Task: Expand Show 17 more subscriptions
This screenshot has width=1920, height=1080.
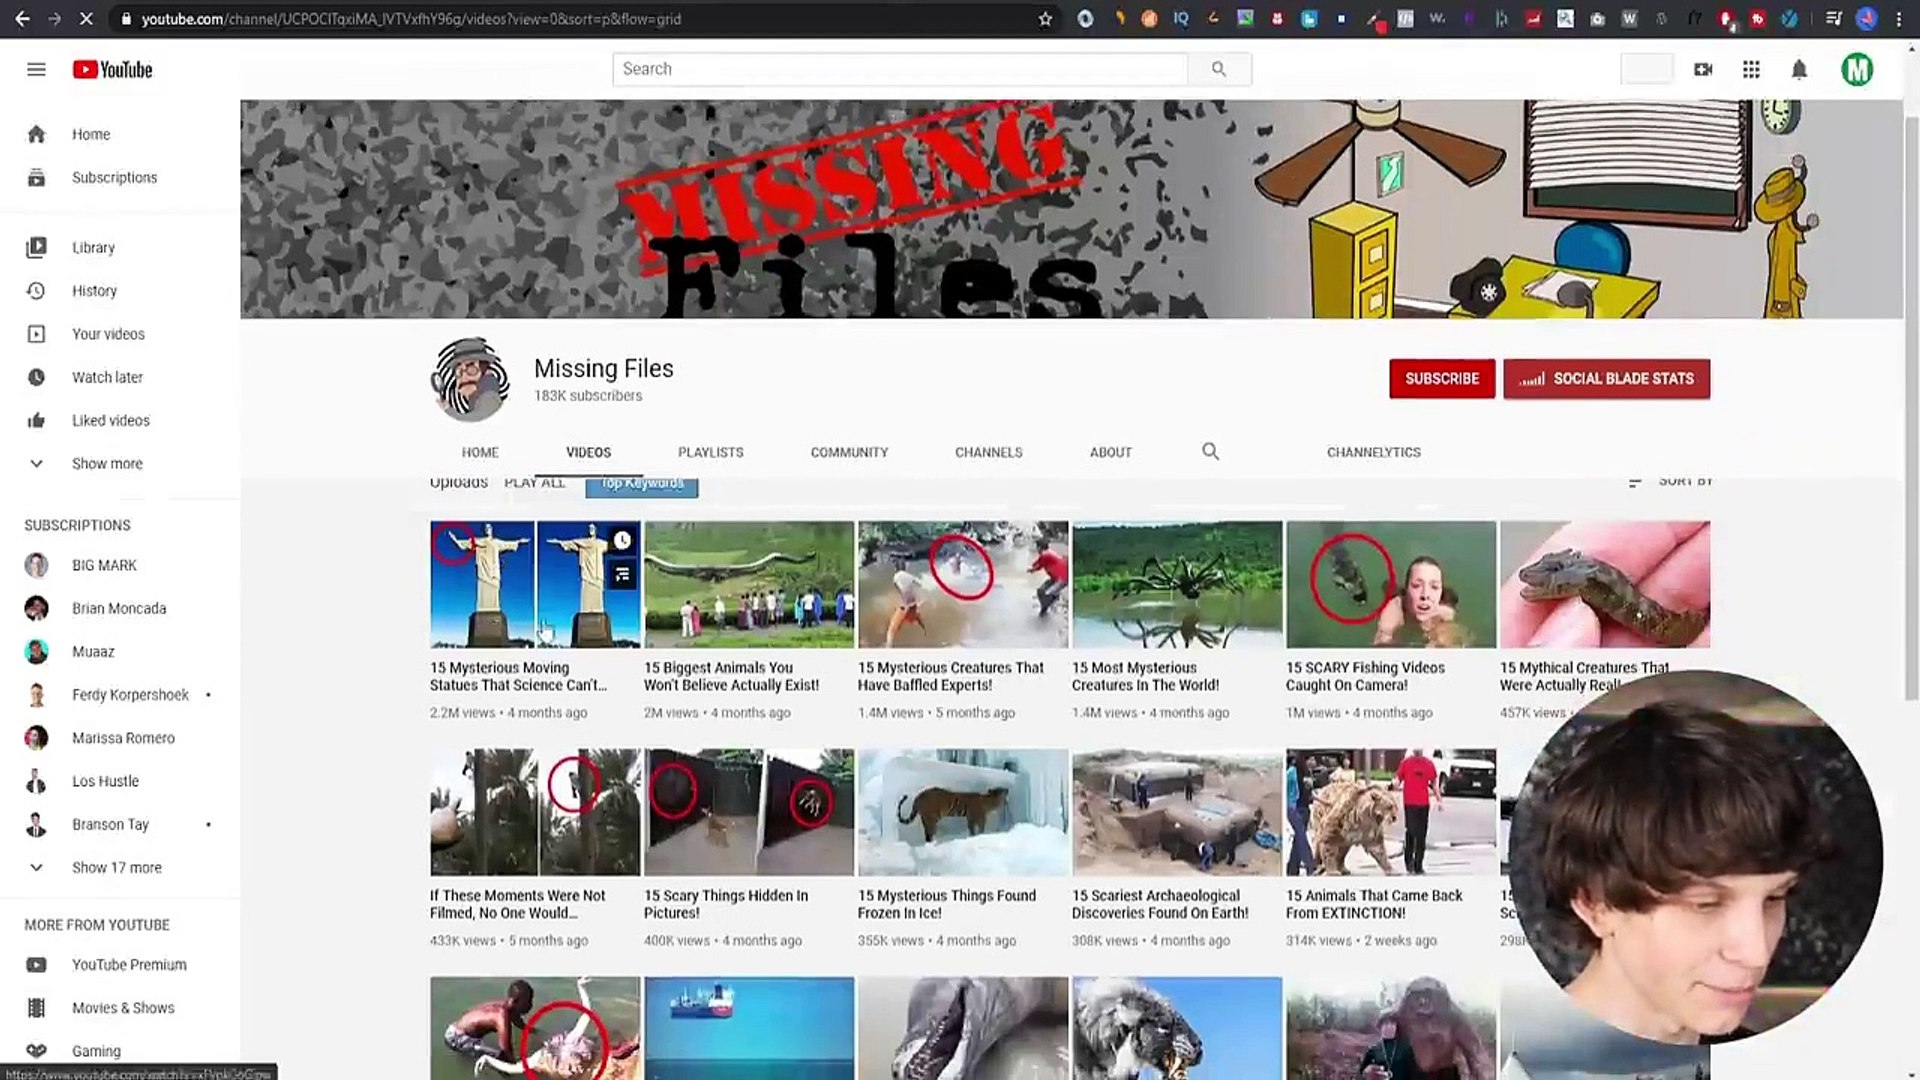Action: pyautogui.click(x=117, y=867)
